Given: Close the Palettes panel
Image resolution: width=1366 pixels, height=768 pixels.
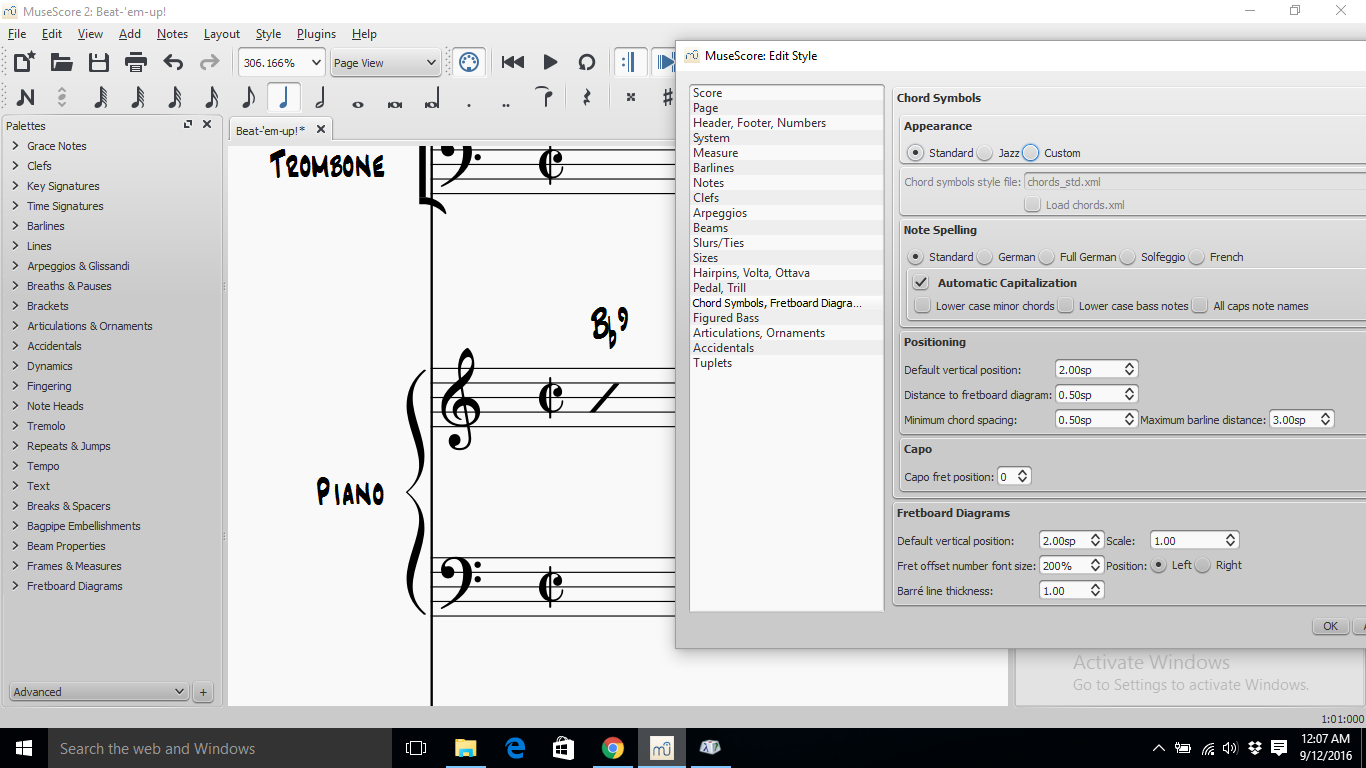Looking at the screenshot, I should (x=207, y=125).
